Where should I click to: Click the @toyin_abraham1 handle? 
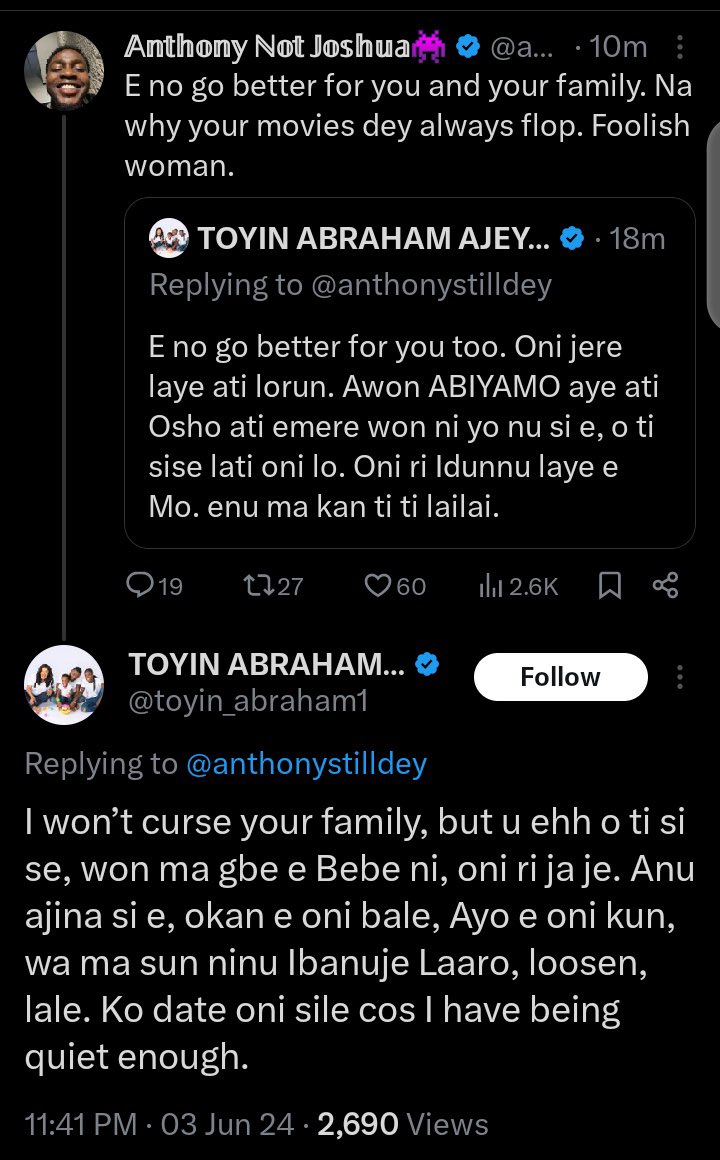(249, 702)
